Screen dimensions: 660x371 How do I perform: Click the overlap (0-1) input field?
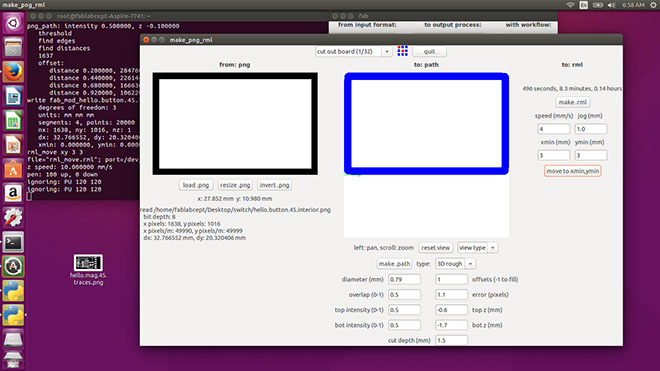[404, 294]
